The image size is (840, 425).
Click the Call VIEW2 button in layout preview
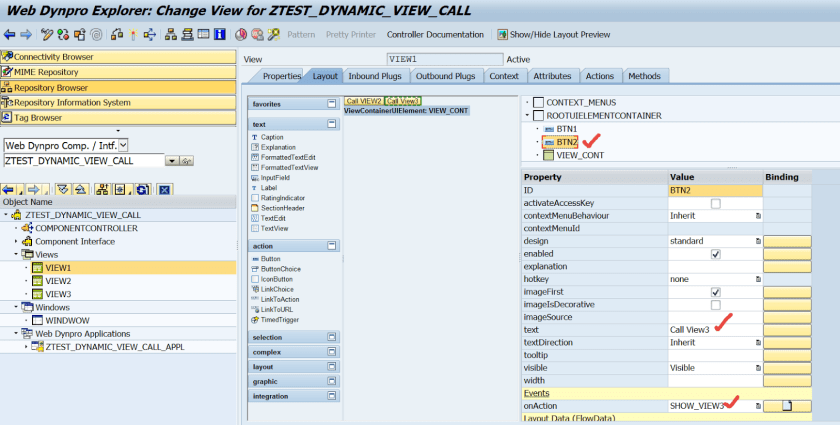coord(364,101)
